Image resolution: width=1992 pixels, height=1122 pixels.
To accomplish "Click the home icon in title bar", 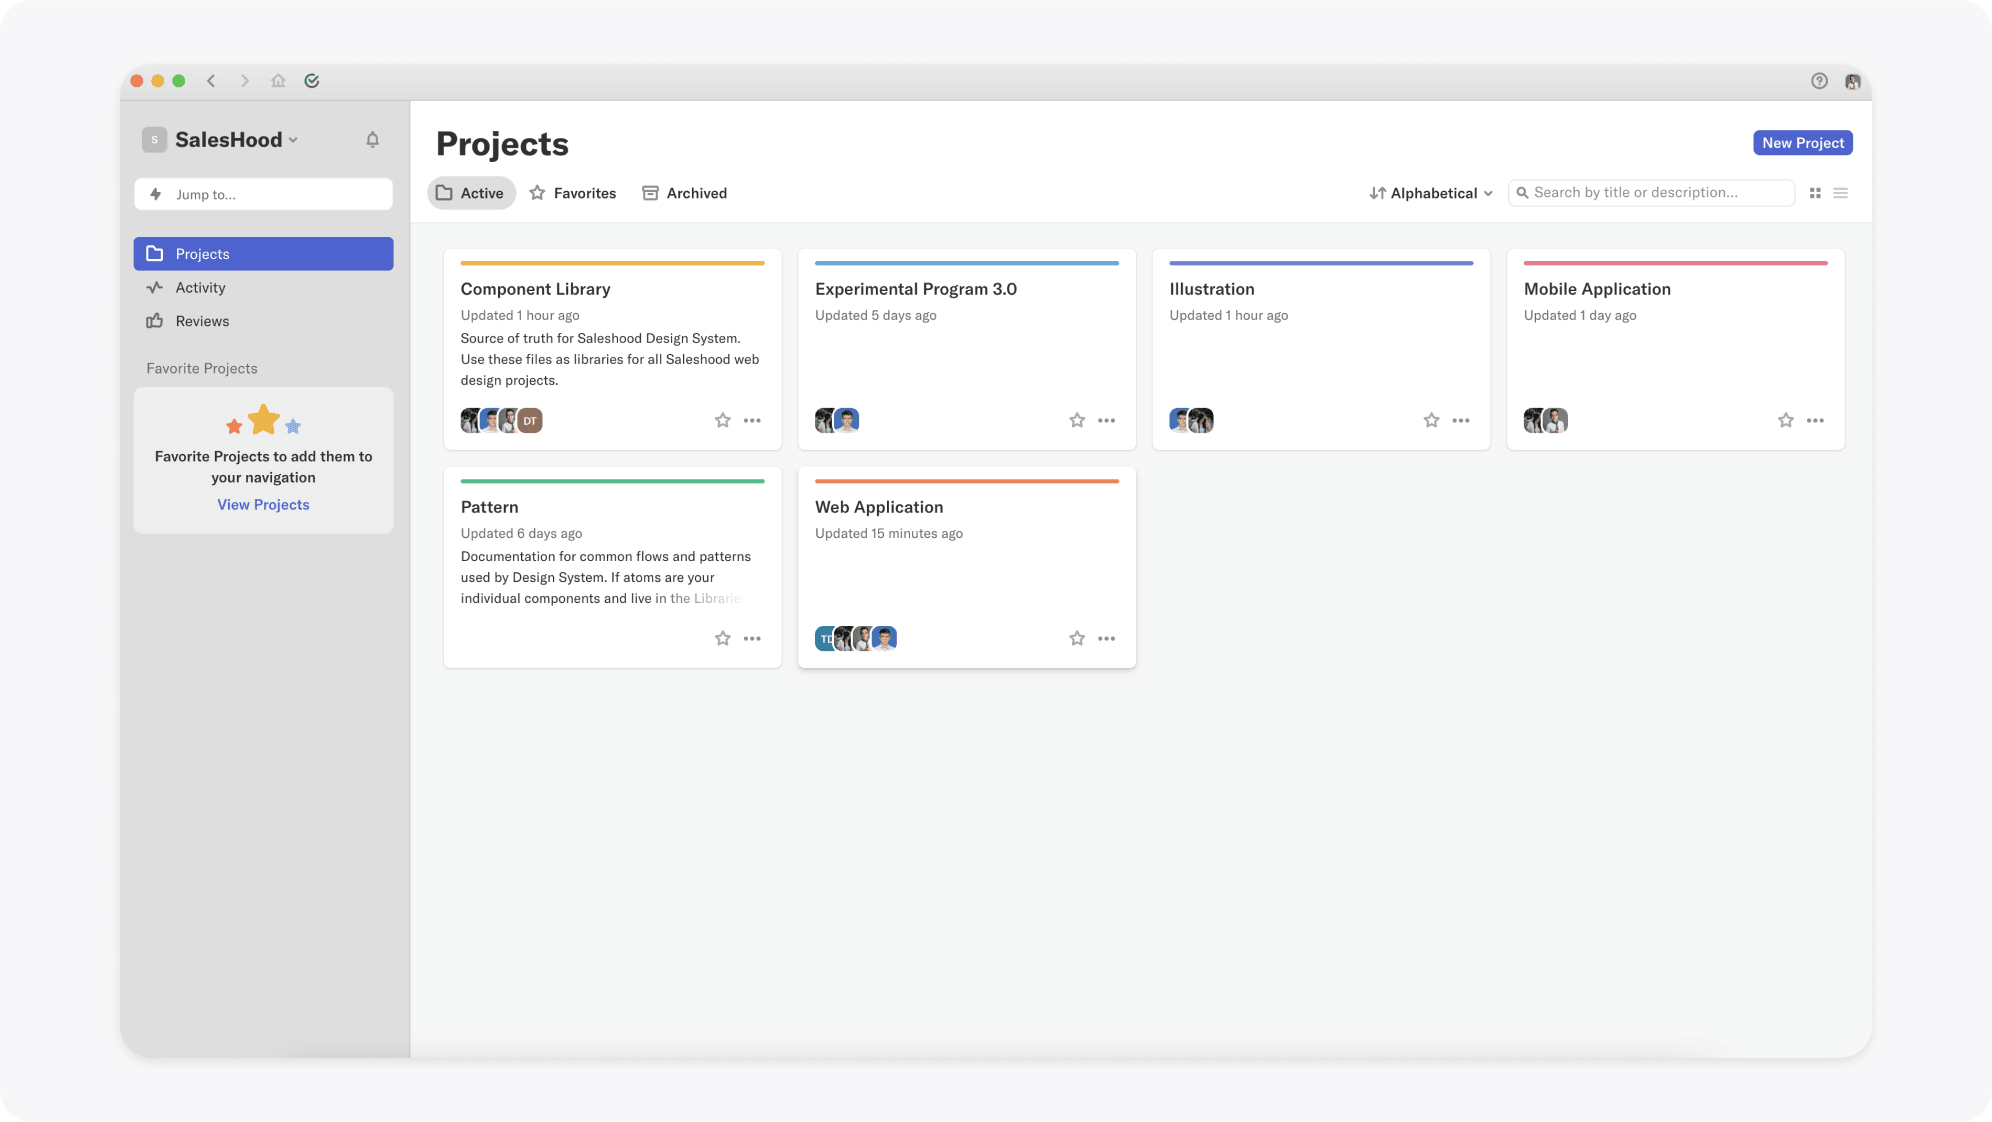I will tap(278, 81).
